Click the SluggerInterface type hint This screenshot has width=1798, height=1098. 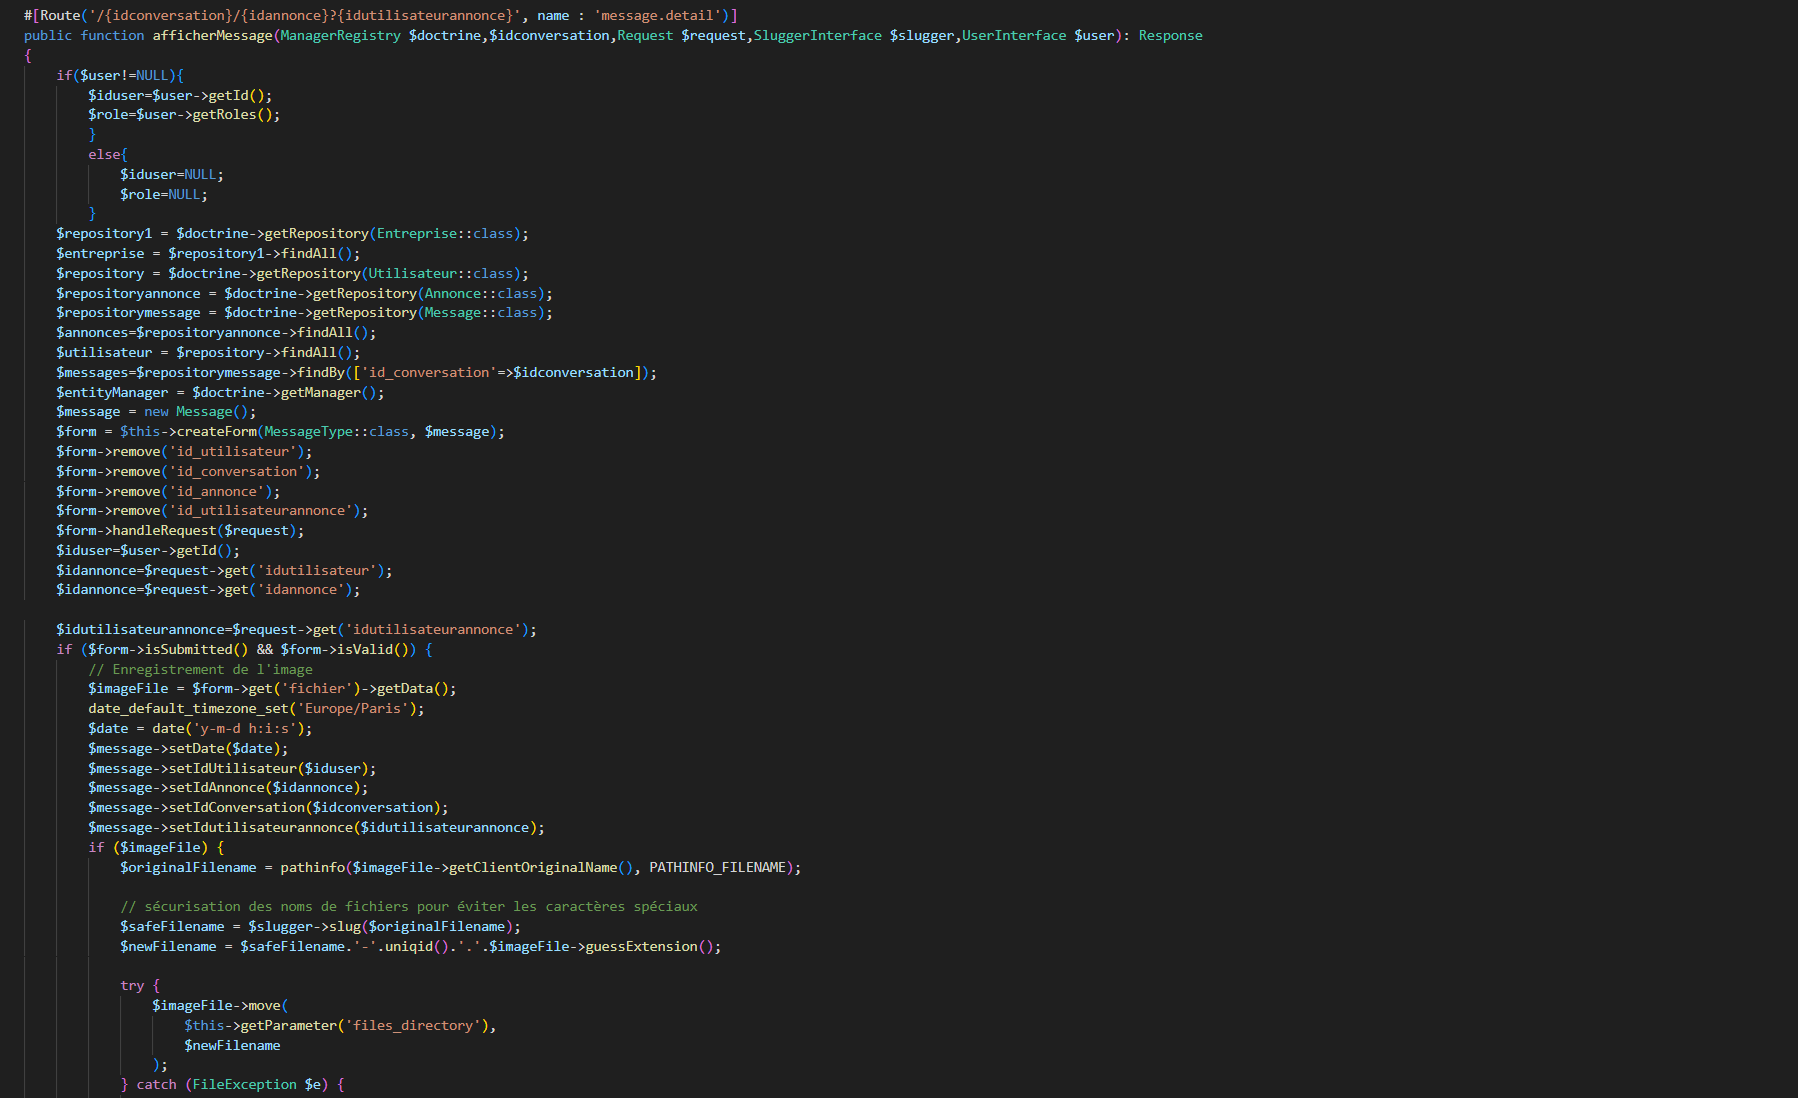818,35
